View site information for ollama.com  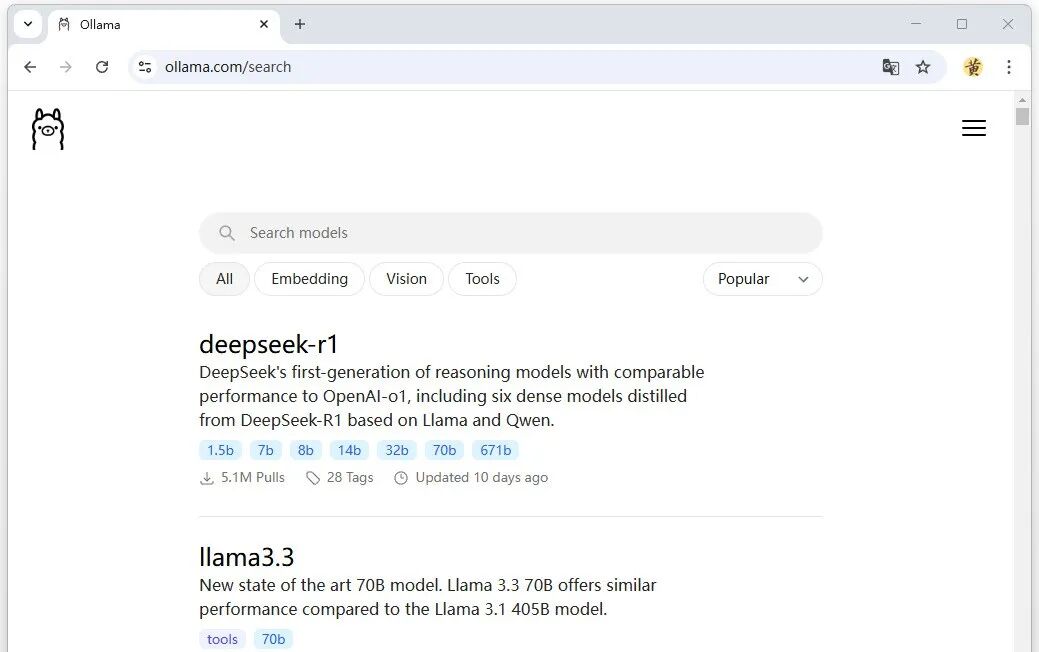point(145,67)
